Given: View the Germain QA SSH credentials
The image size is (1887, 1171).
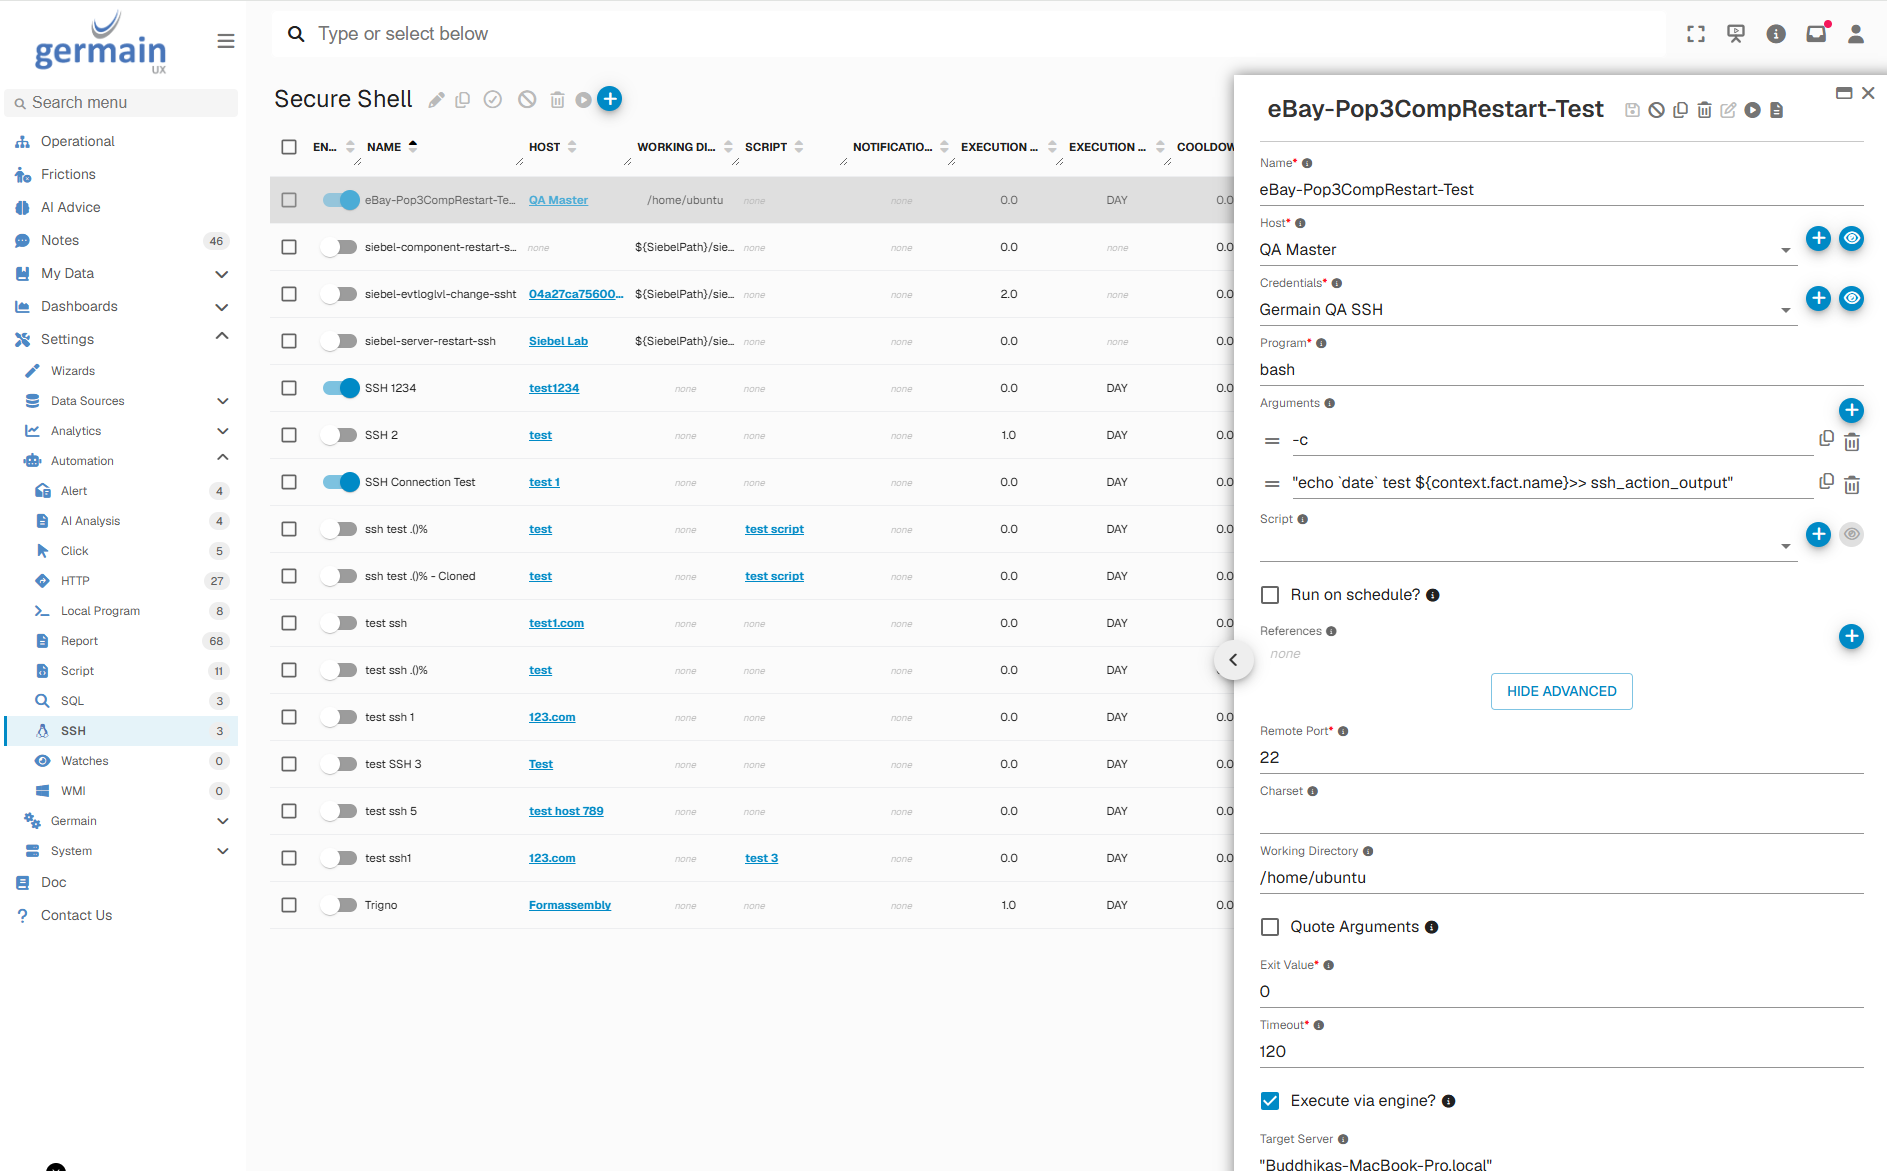Looking at the screenshot, I should coord(1852,298).
